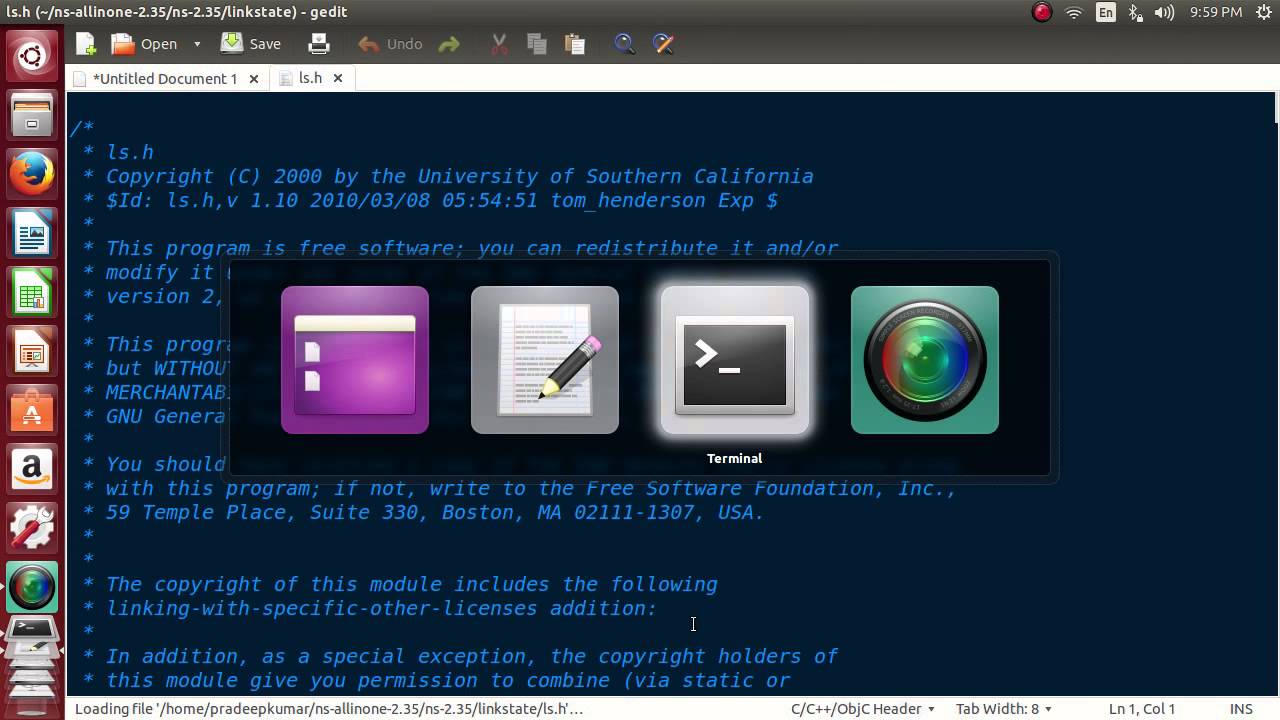Image resolution: width=1280 pixels, height=720 pixels.
Task: Click the INS insert mode indicator
Action: click(1241, 708)
